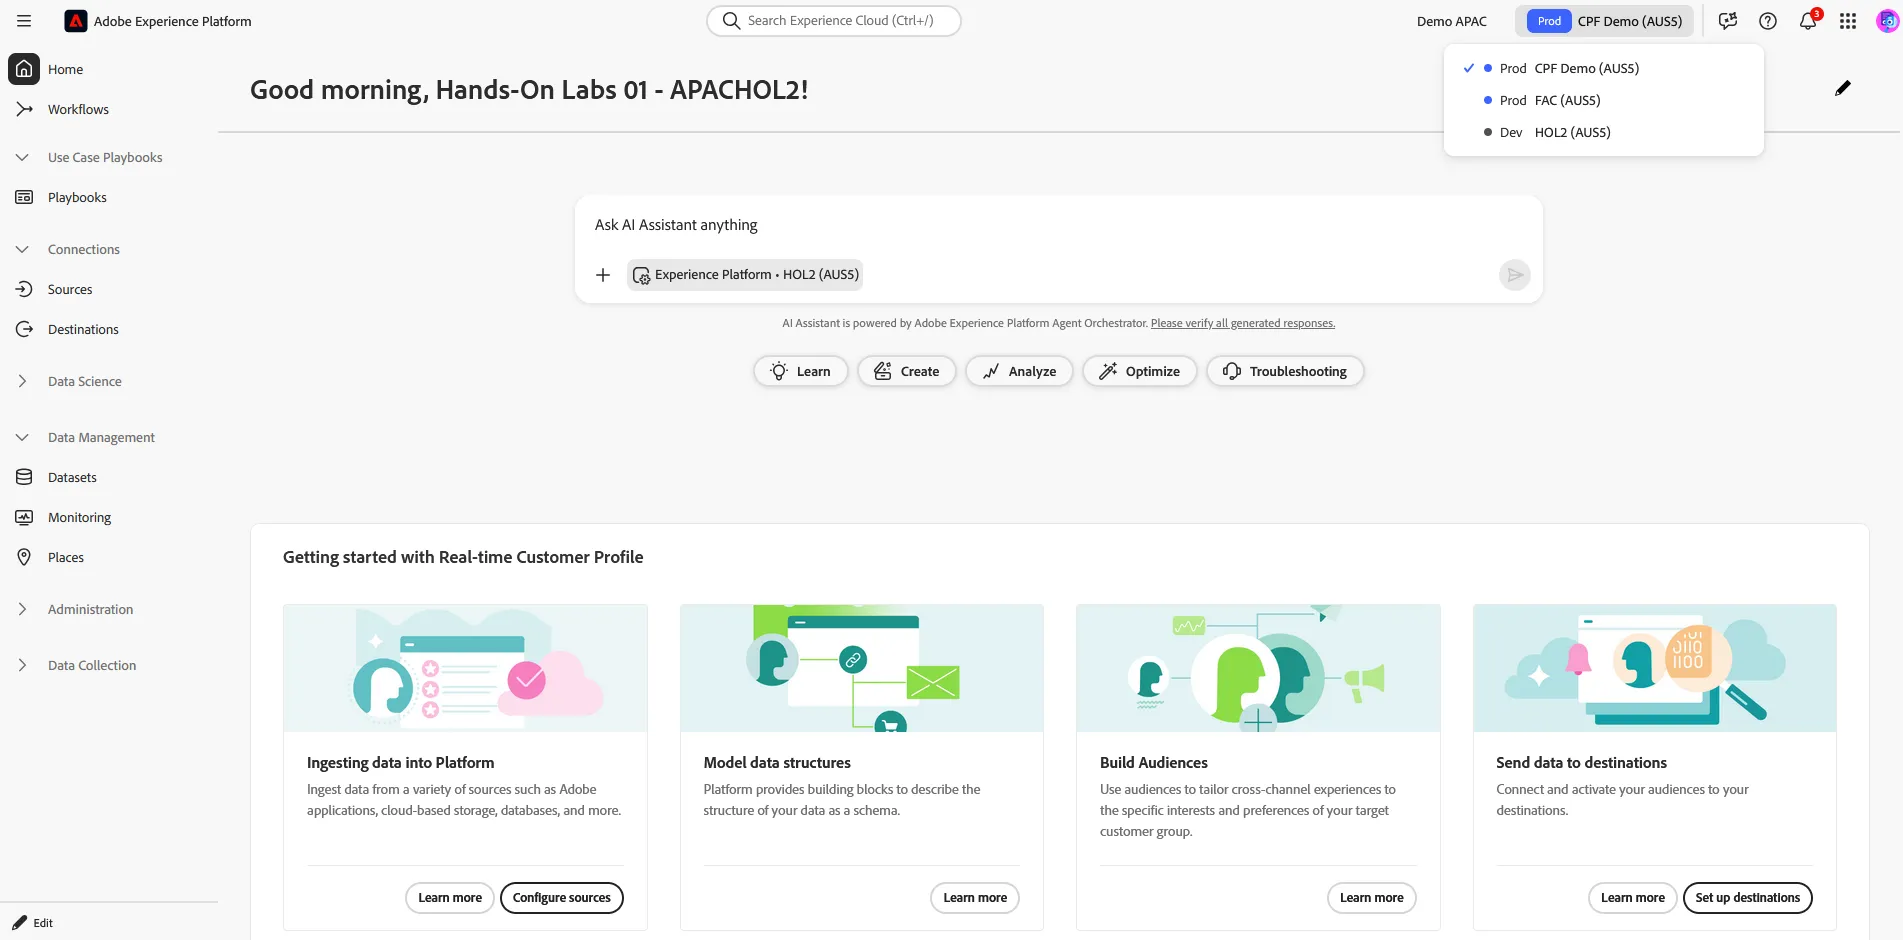Click Learn more under Model data structures
1903x940 pixels.
[975, 898]
